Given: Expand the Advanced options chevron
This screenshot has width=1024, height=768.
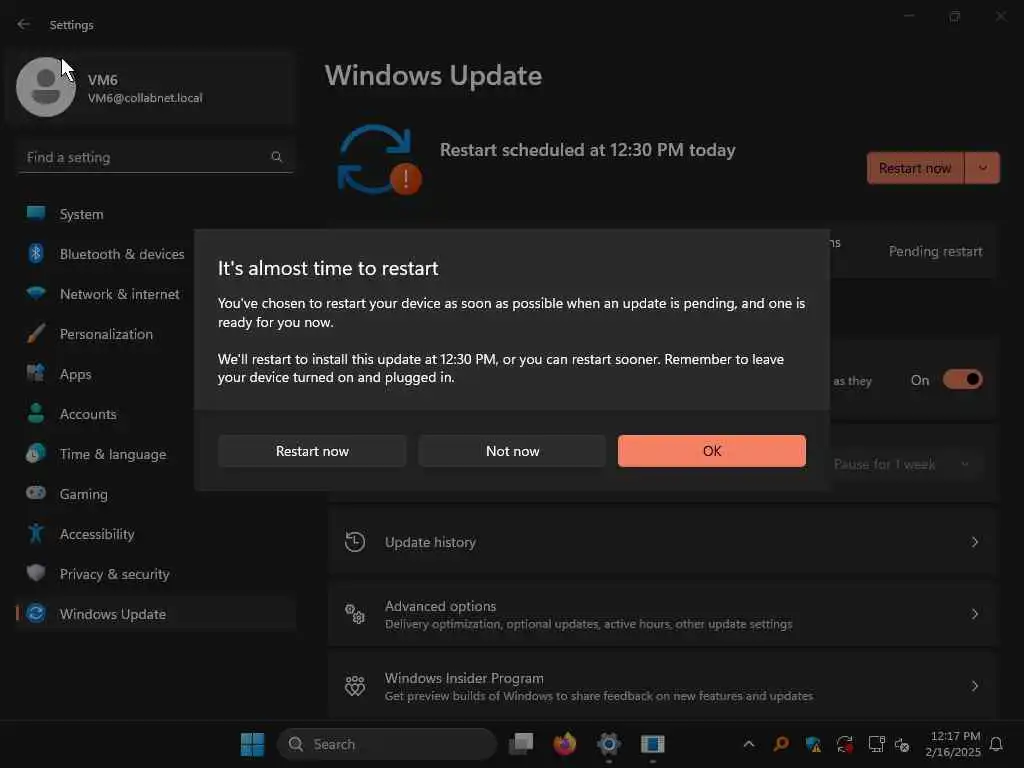Looking at the screenshot, I should 974,614.
